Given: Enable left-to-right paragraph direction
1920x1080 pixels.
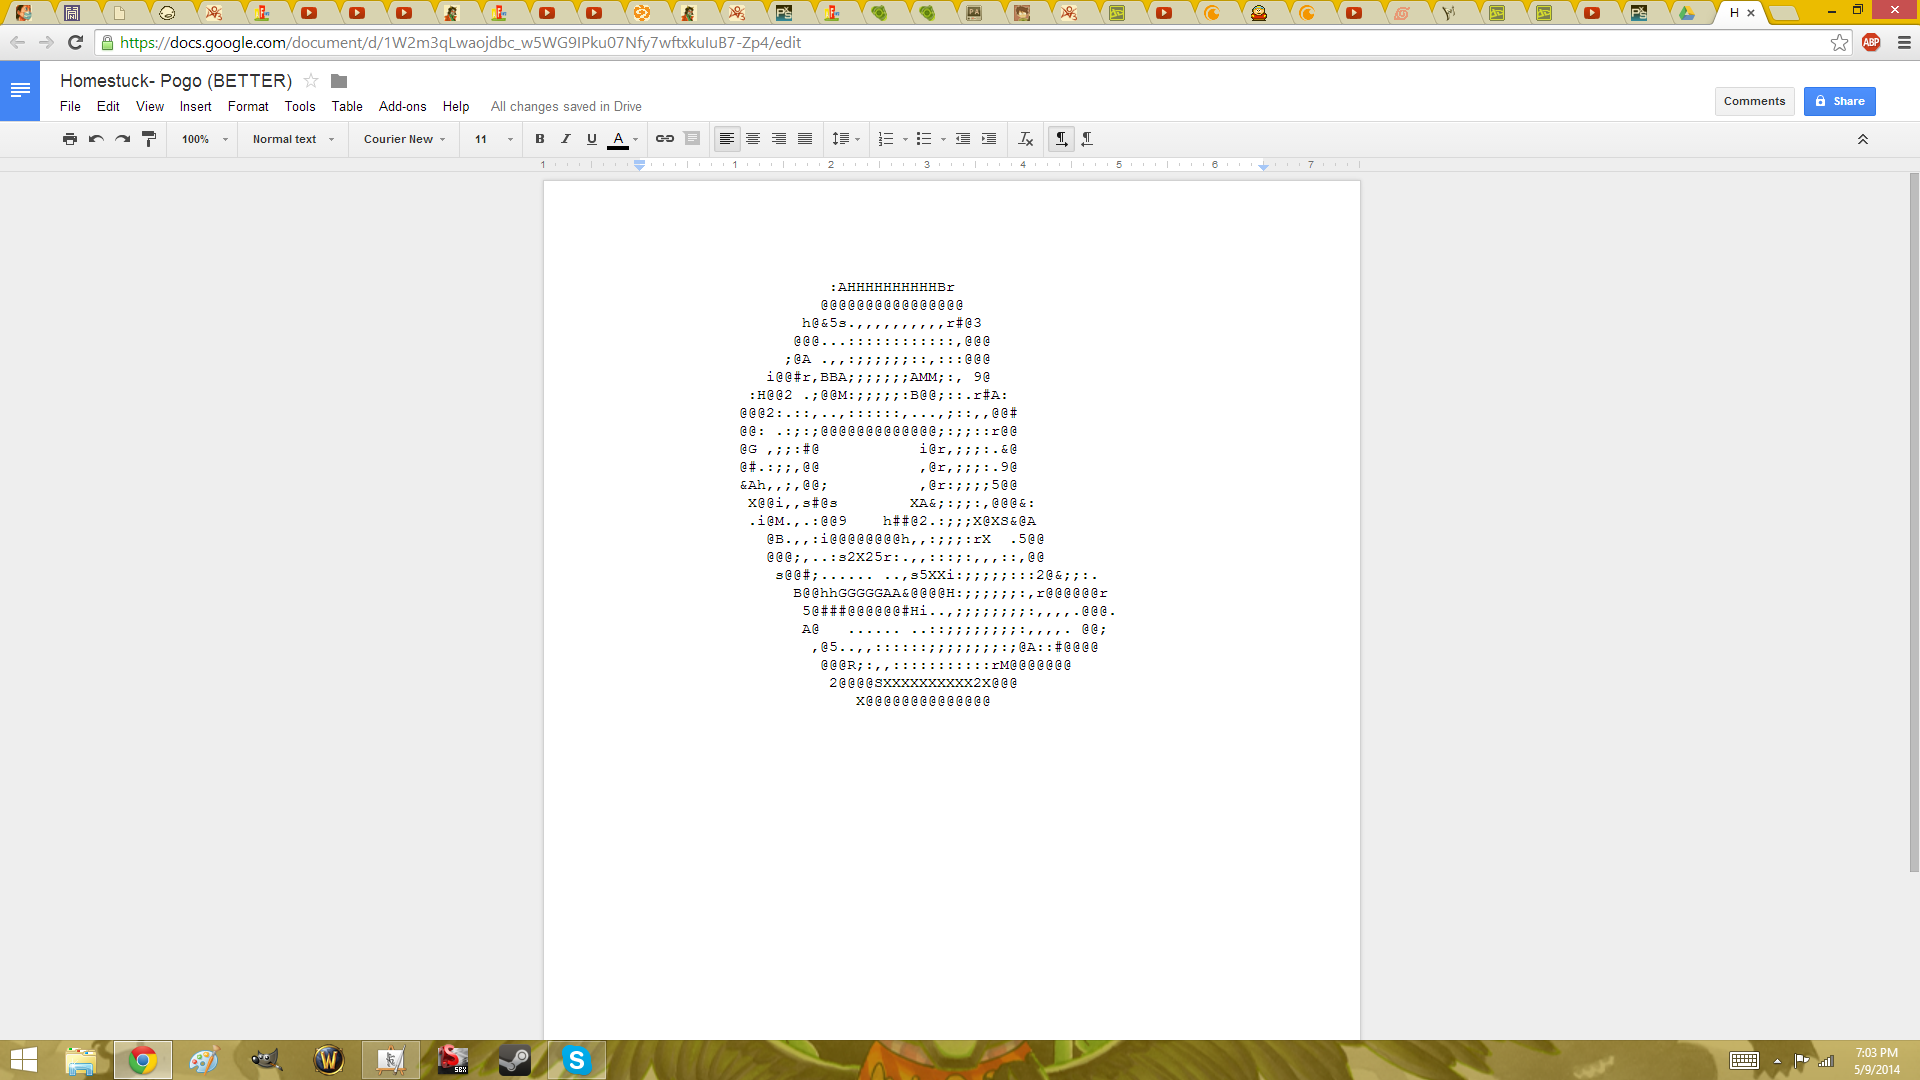Looking at the screenshot, I should pyautogui.click(x=1061, y=139).
